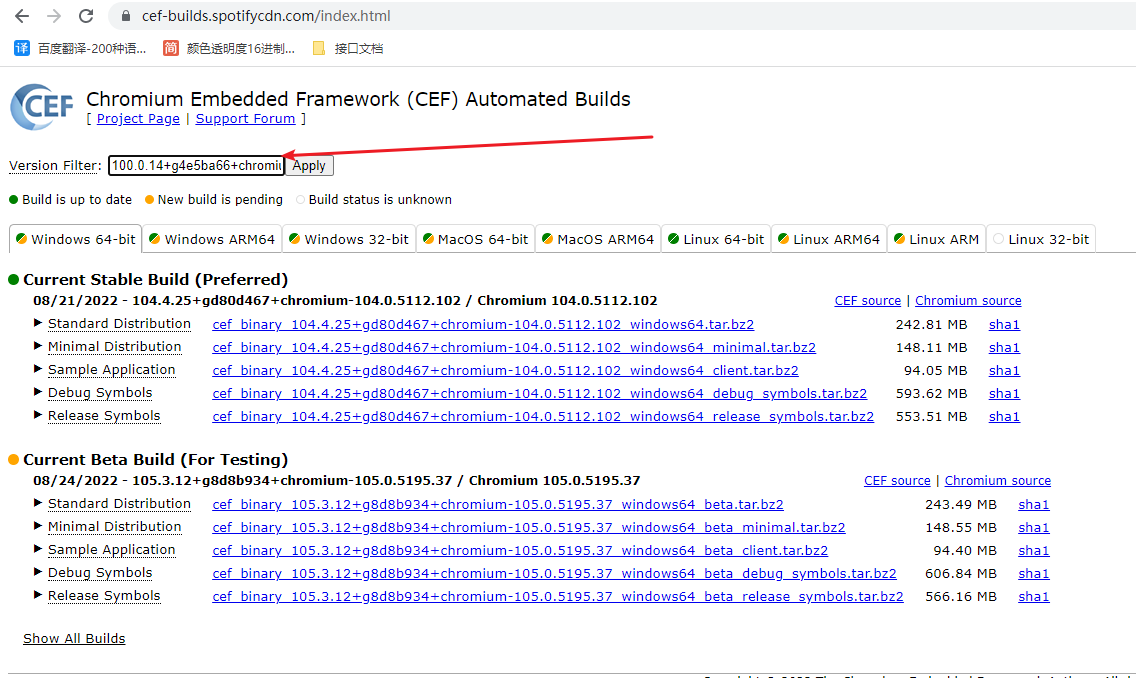Click the Version Filter input field

[196, 166]
